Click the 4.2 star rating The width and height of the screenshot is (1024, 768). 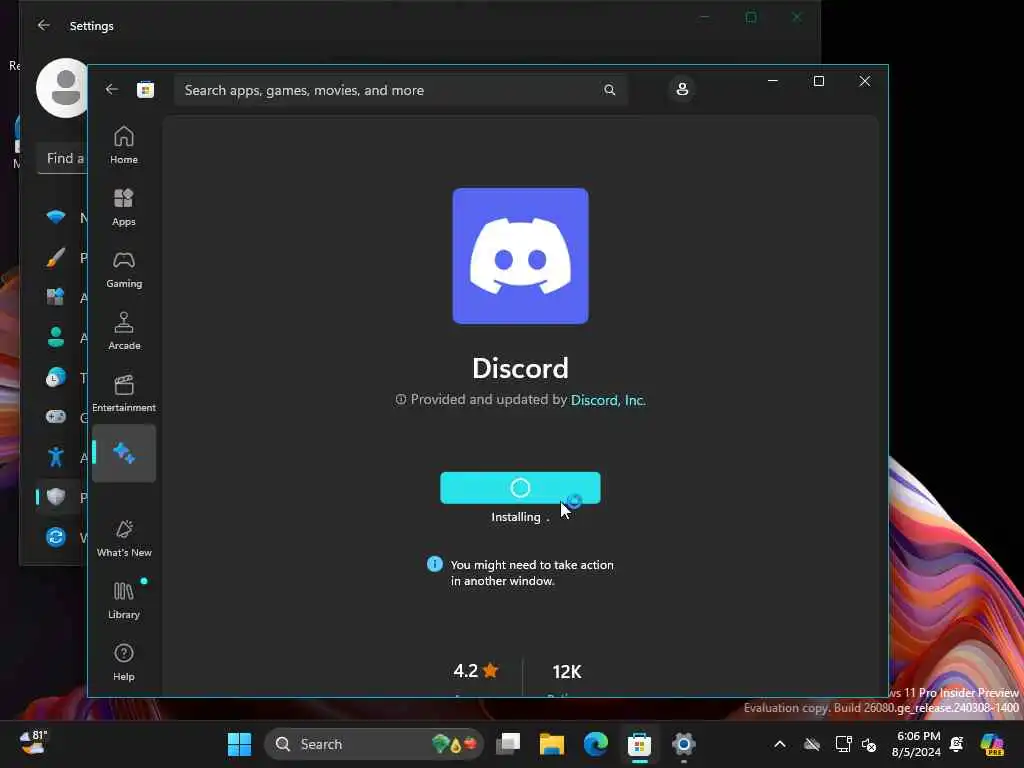pyautogui.click(x=475, y=671)
